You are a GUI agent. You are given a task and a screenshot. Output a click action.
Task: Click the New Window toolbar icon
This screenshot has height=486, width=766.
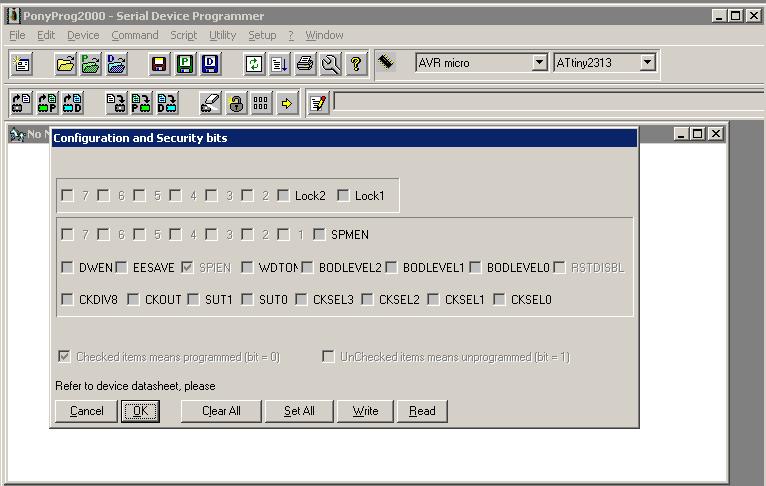21,64
